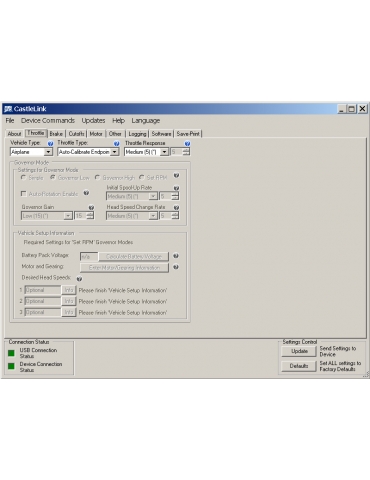Switch to the Logging tab

pyautogui.click(x=137, y=134)
